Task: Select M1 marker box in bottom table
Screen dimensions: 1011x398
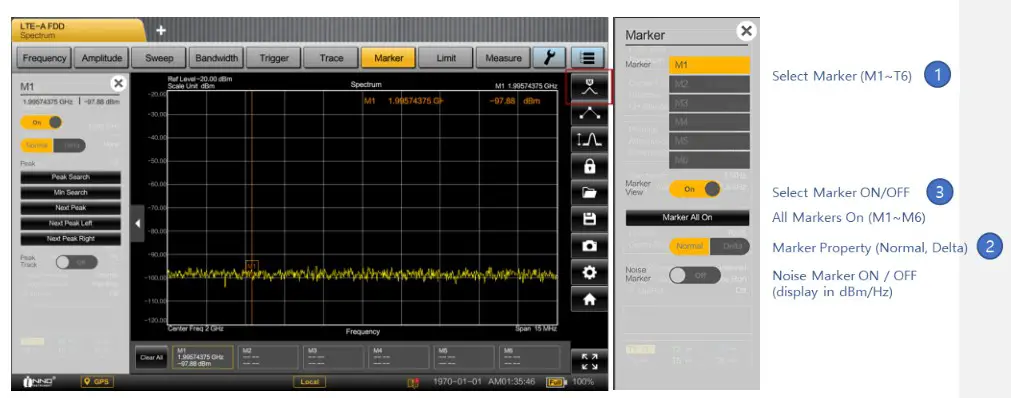Action: [202, 357]
